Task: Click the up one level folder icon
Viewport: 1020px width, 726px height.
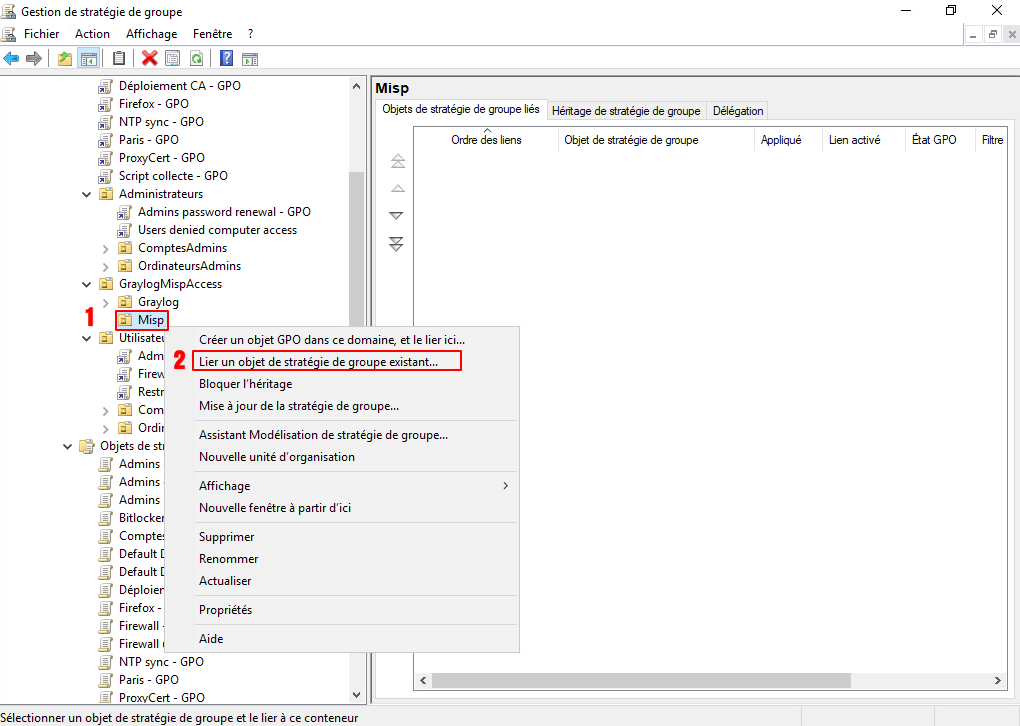Action: pos(65,58)
